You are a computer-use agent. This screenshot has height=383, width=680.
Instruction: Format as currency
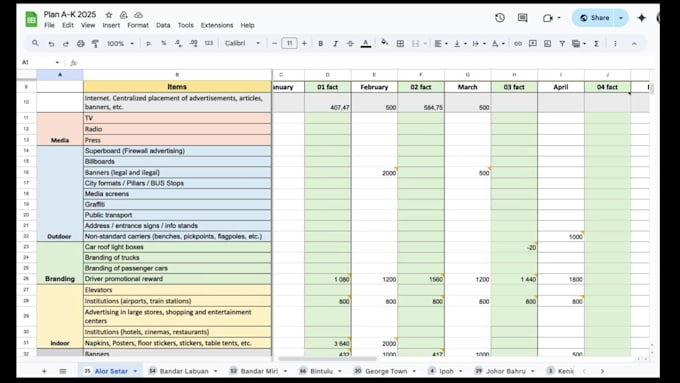click(x=149, y=43)
